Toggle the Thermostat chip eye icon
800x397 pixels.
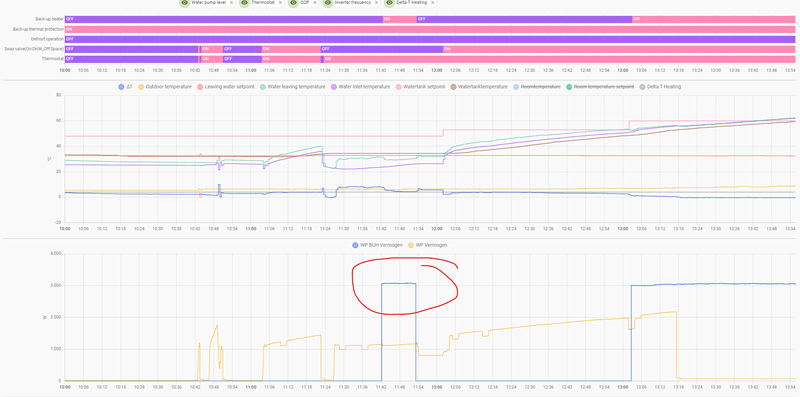[244, 3]
